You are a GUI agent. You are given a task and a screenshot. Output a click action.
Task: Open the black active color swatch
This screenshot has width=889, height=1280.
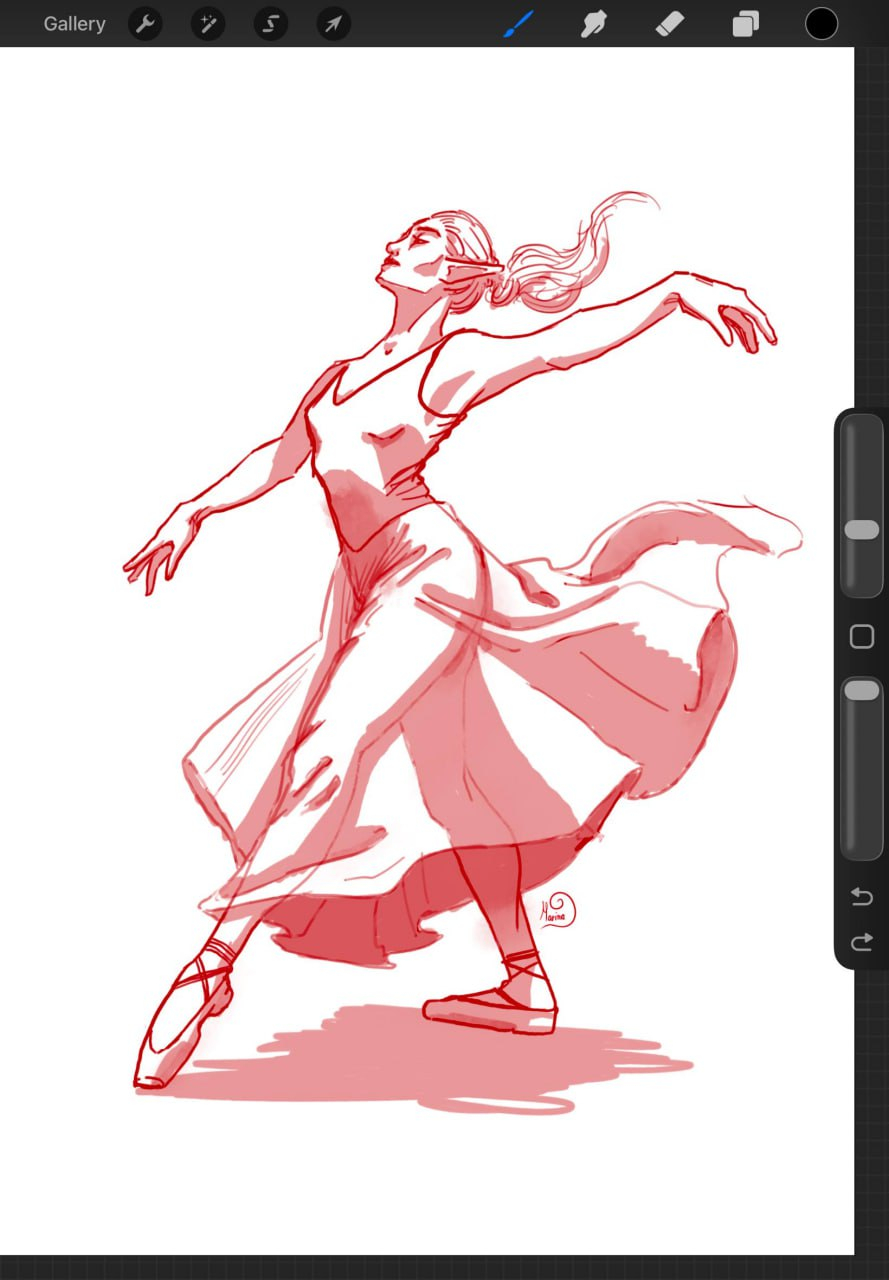pyautogui.click(x=821, y=24)
